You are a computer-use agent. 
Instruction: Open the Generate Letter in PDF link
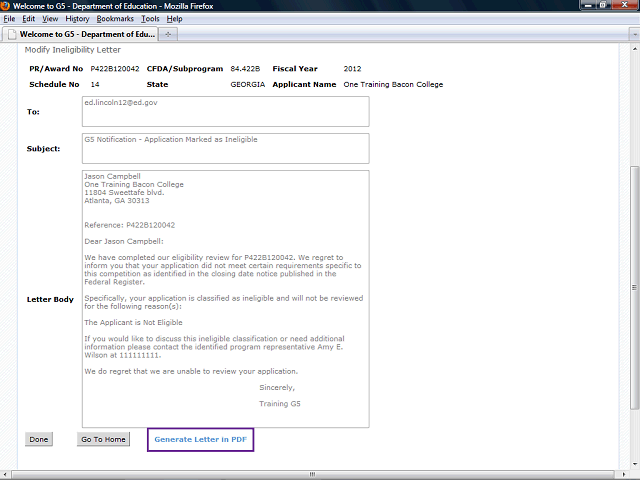click(200, 440)
